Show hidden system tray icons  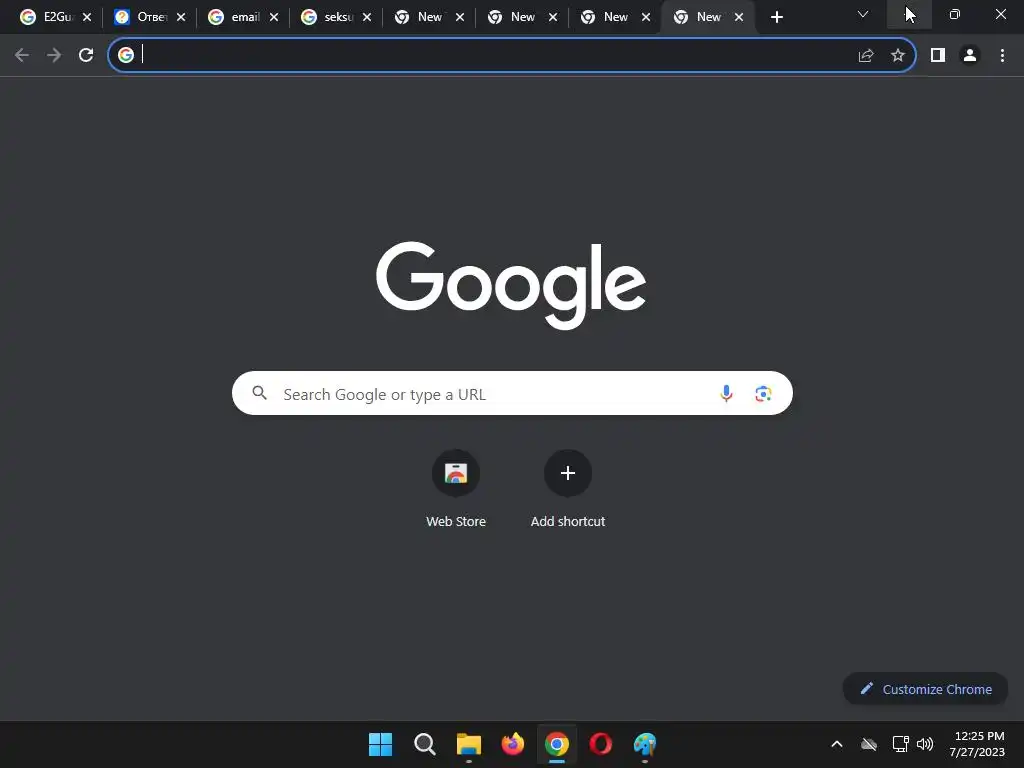[837, 744]
